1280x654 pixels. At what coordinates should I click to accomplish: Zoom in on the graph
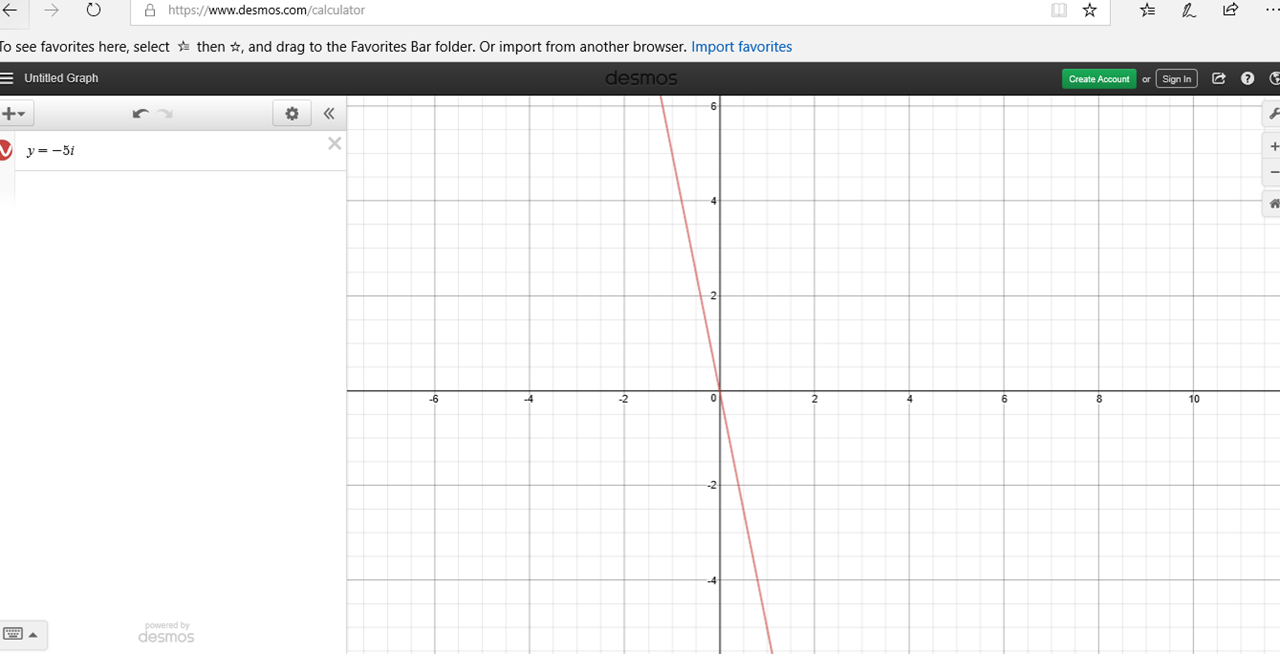coord(1273,146)
